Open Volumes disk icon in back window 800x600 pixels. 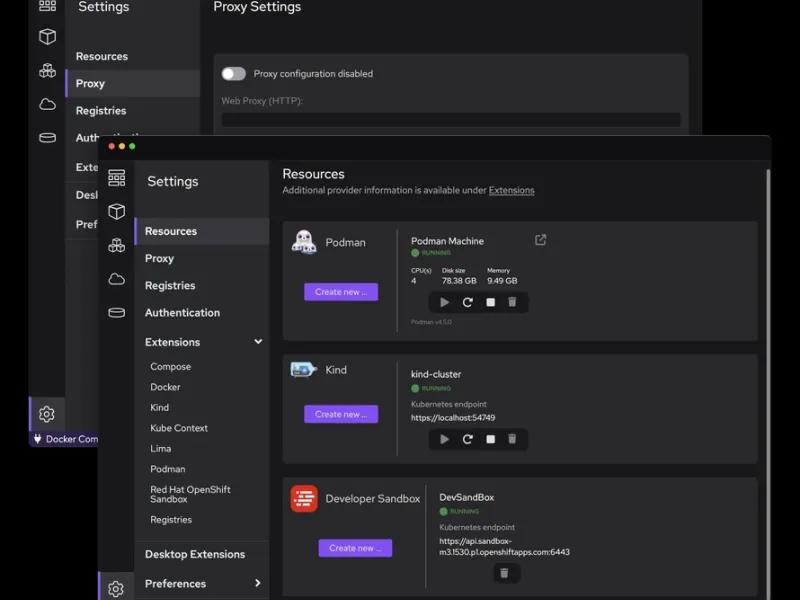pyautogui.click(x=47, y=138)
